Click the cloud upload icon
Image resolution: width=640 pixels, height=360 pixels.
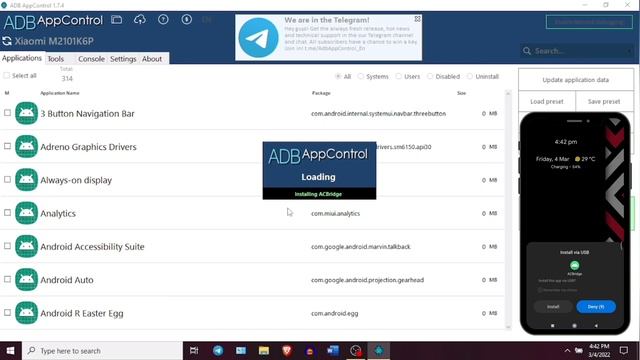click(140, 20)
